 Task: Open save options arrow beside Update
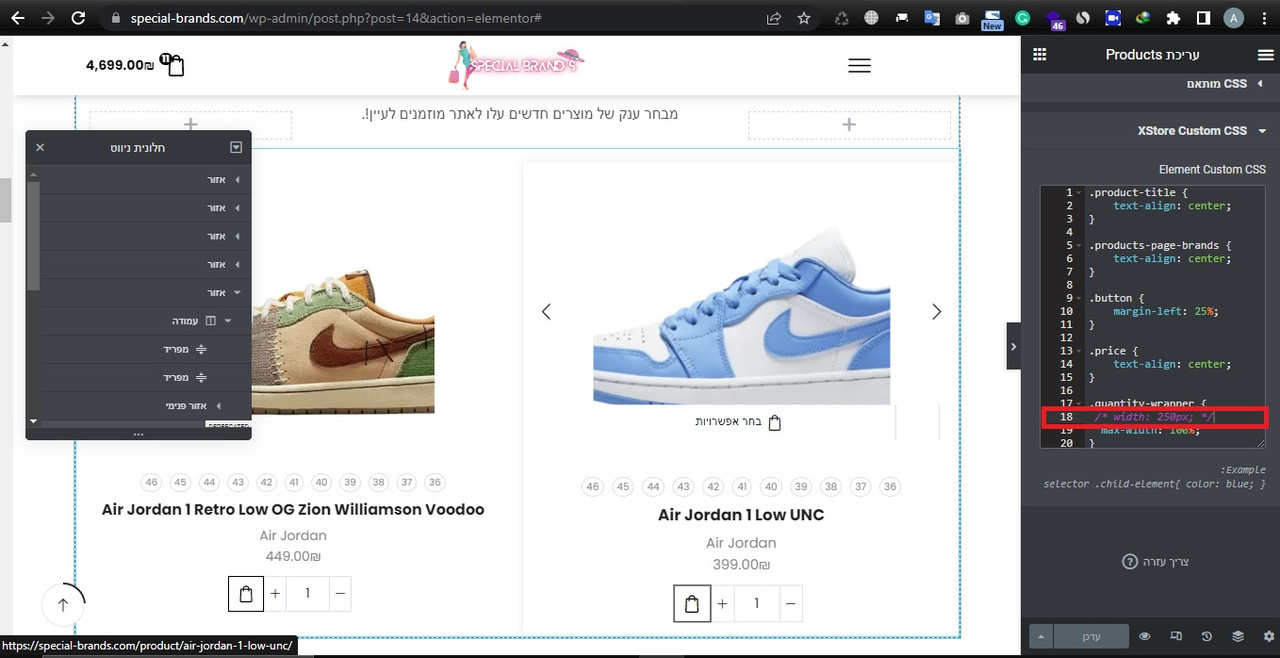[x=1041, y=636]
